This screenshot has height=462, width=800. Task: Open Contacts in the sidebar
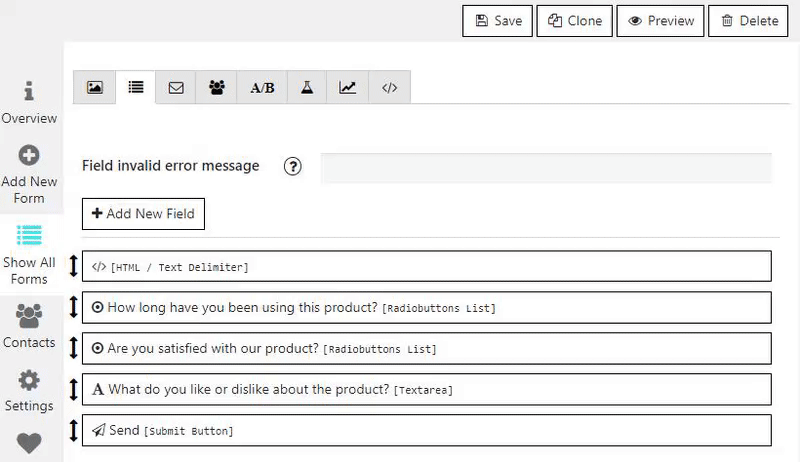[29, 326]
